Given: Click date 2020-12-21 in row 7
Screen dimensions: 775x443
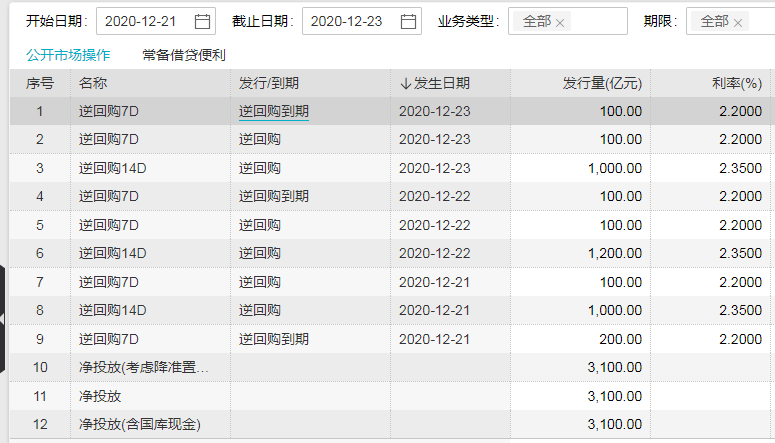Looking at the screenshot, I should point(435,282).
